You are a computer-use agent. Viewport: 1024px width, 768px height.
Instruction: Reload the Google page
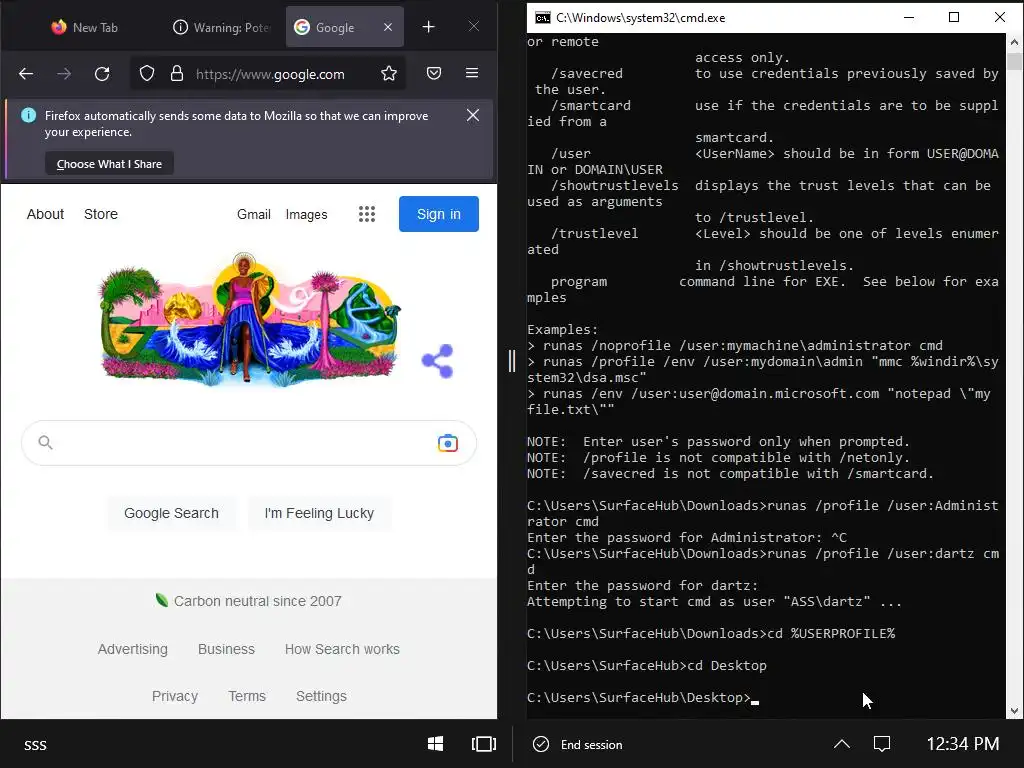pyautogui.click(x=102, y=74)
